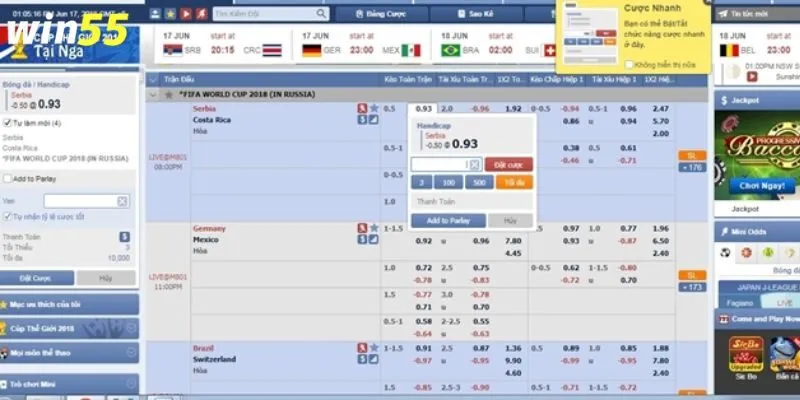The width and height of the screenshot is (800, 400).
Task: Click the red Đặt cược button in popup
Action: pos(509,164)
